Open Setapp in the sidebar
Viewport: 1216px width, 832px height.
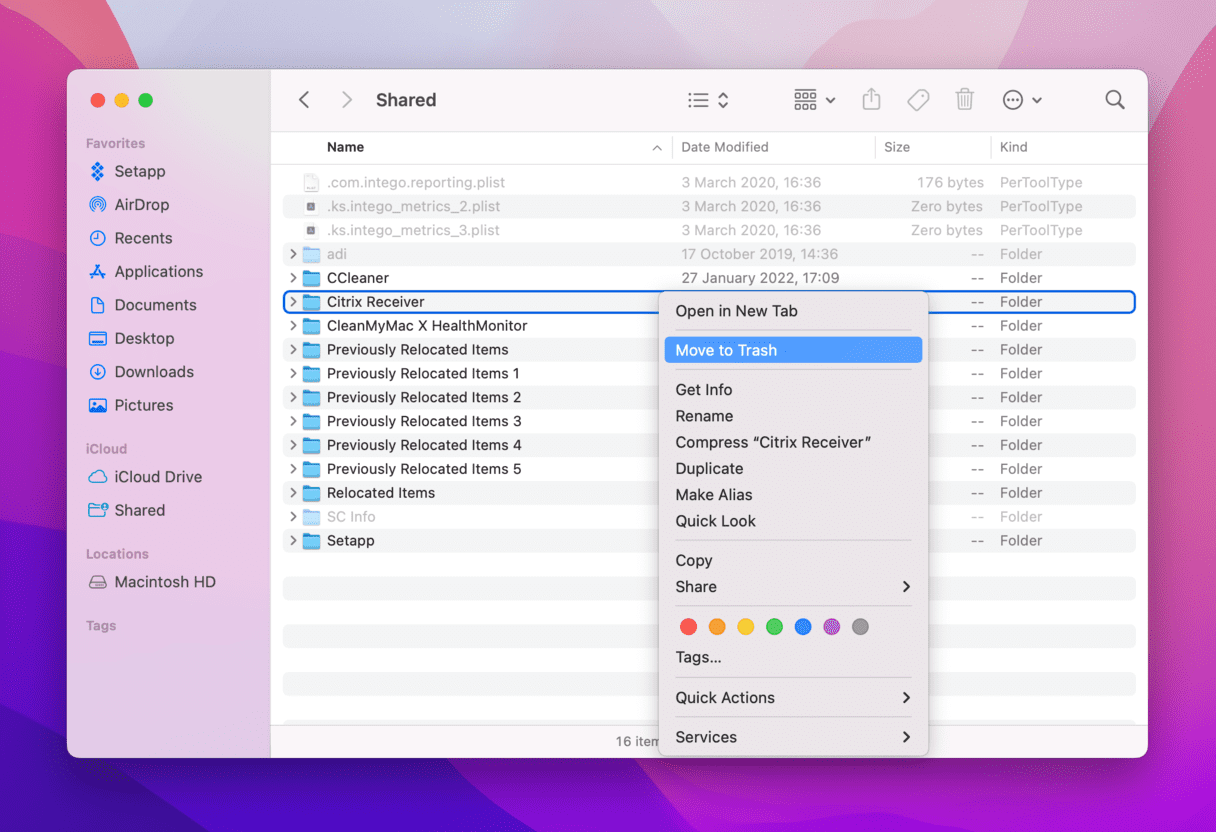coord(128,171)
